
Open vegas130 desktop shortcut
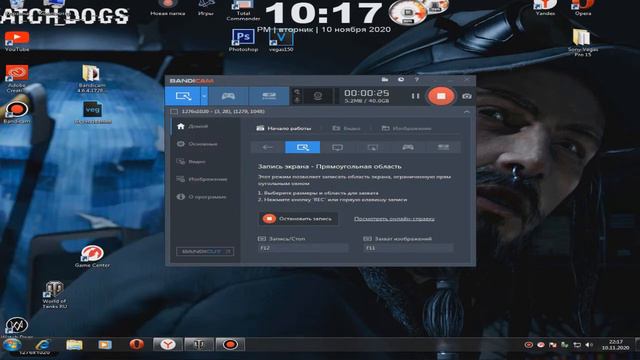point(281,41)
